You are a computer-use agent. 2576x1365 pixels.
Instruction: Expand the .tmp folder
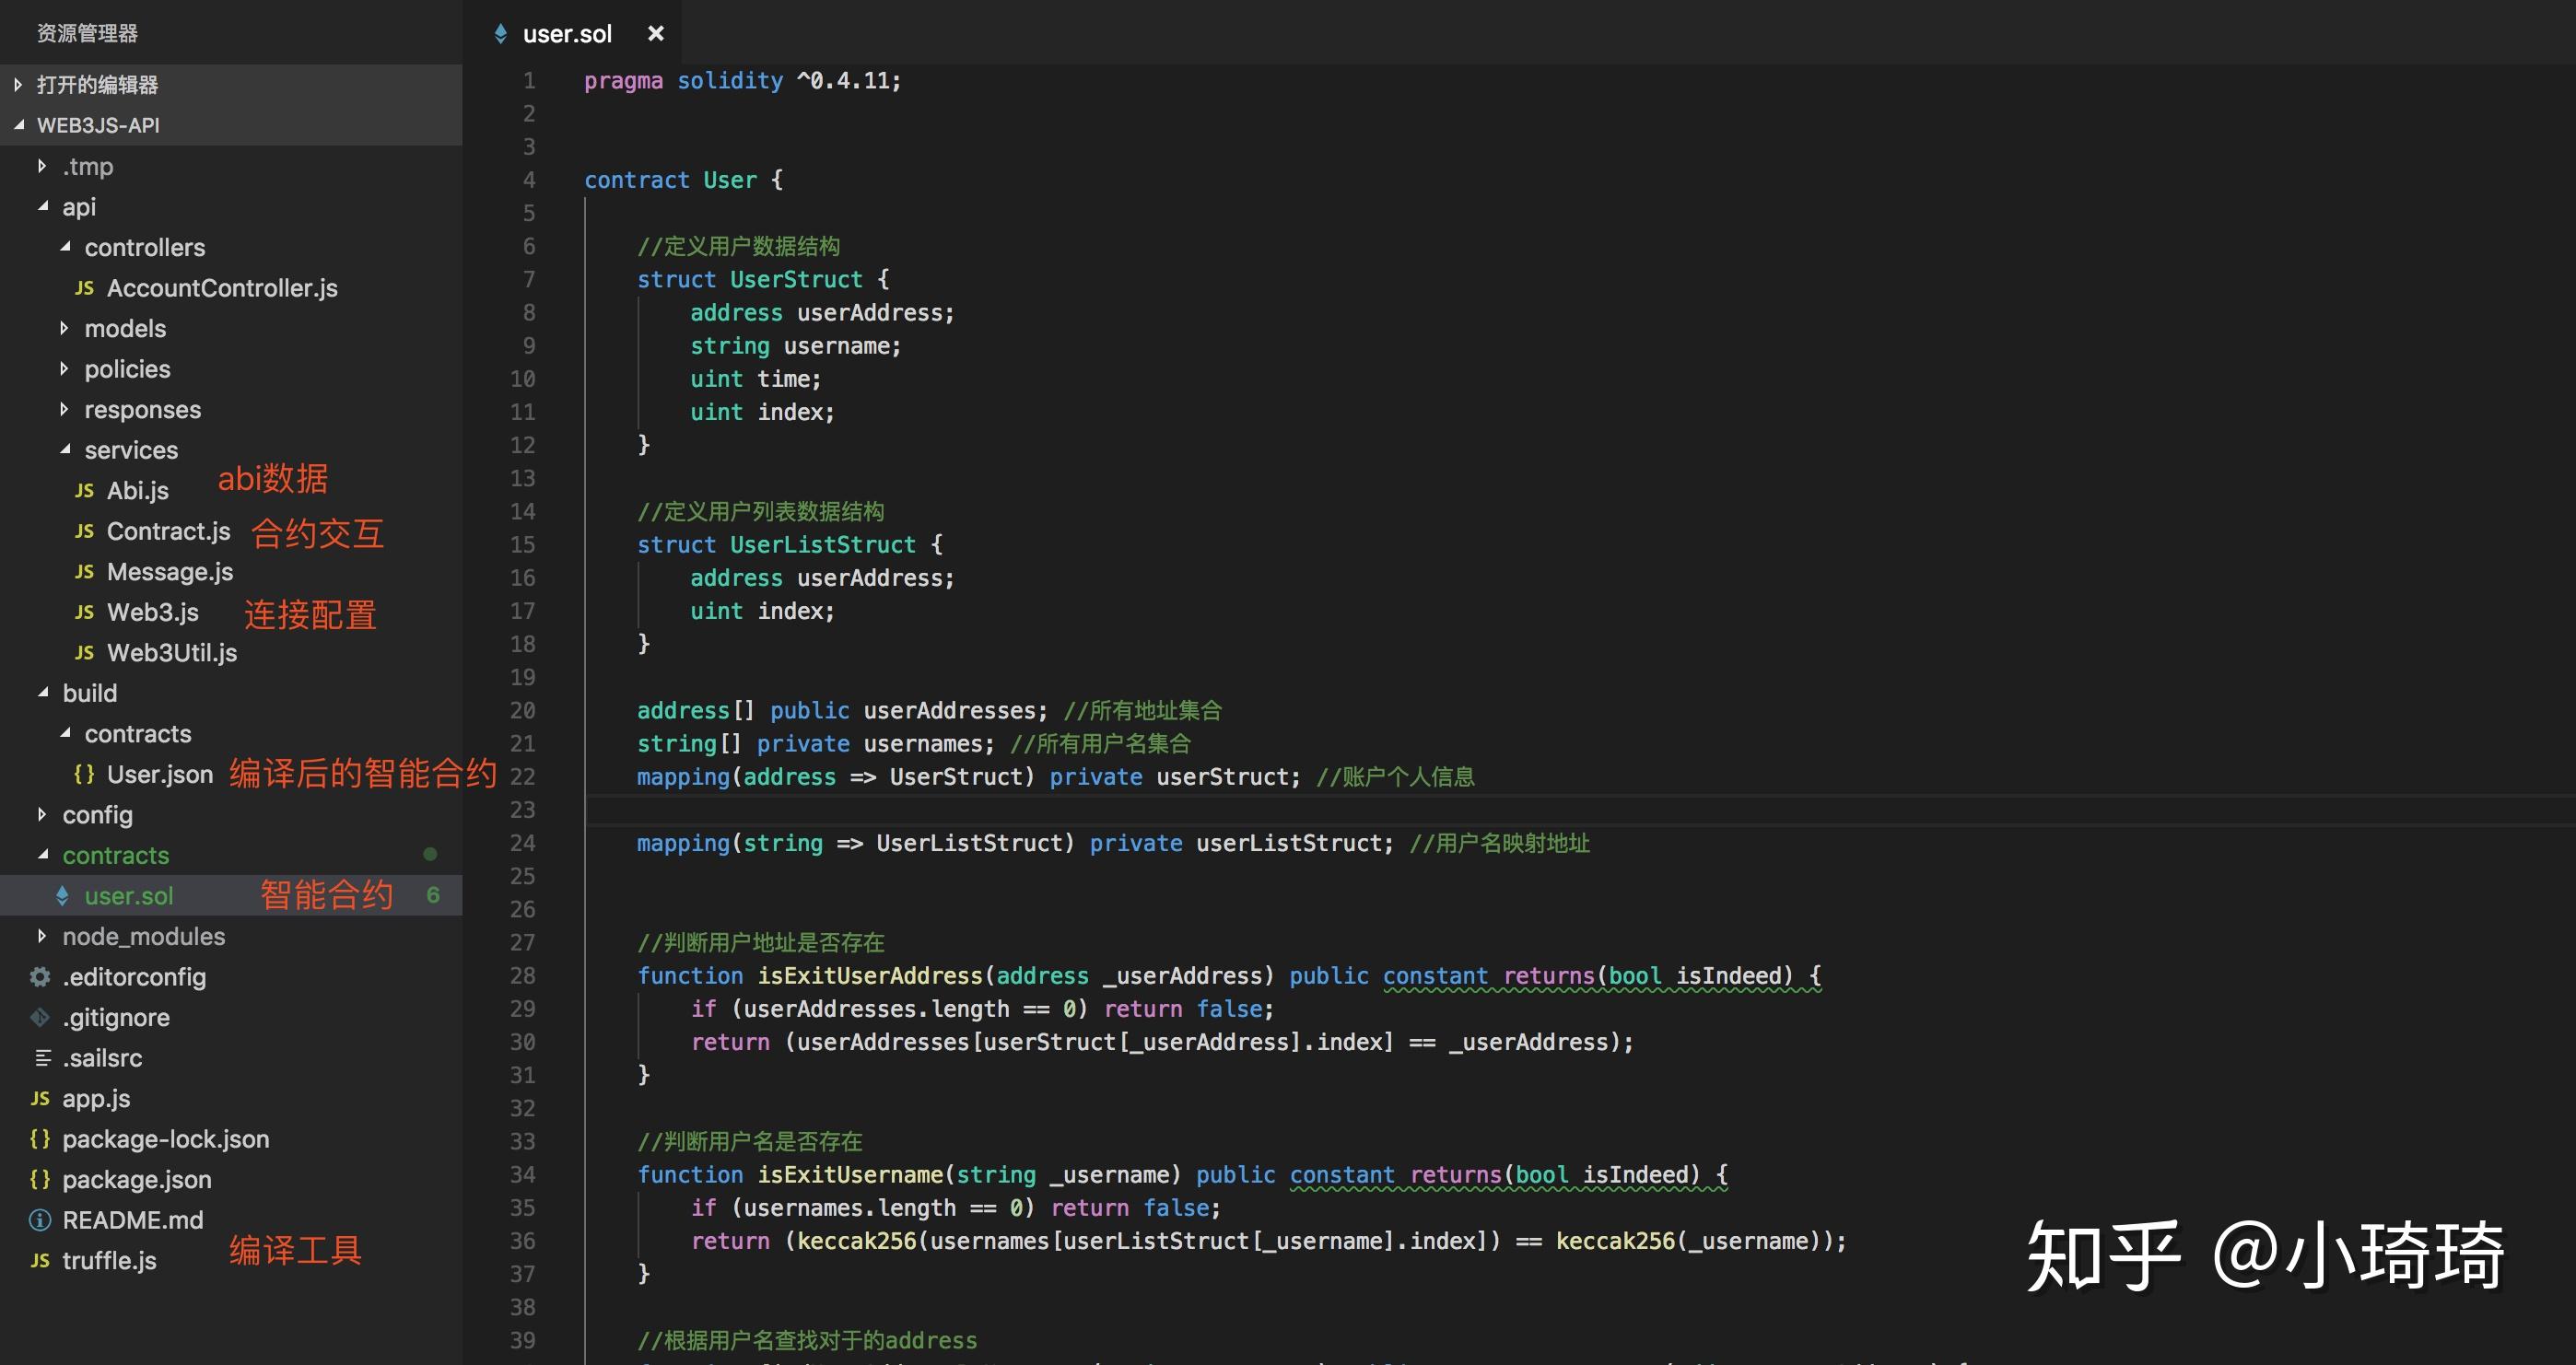42,166
